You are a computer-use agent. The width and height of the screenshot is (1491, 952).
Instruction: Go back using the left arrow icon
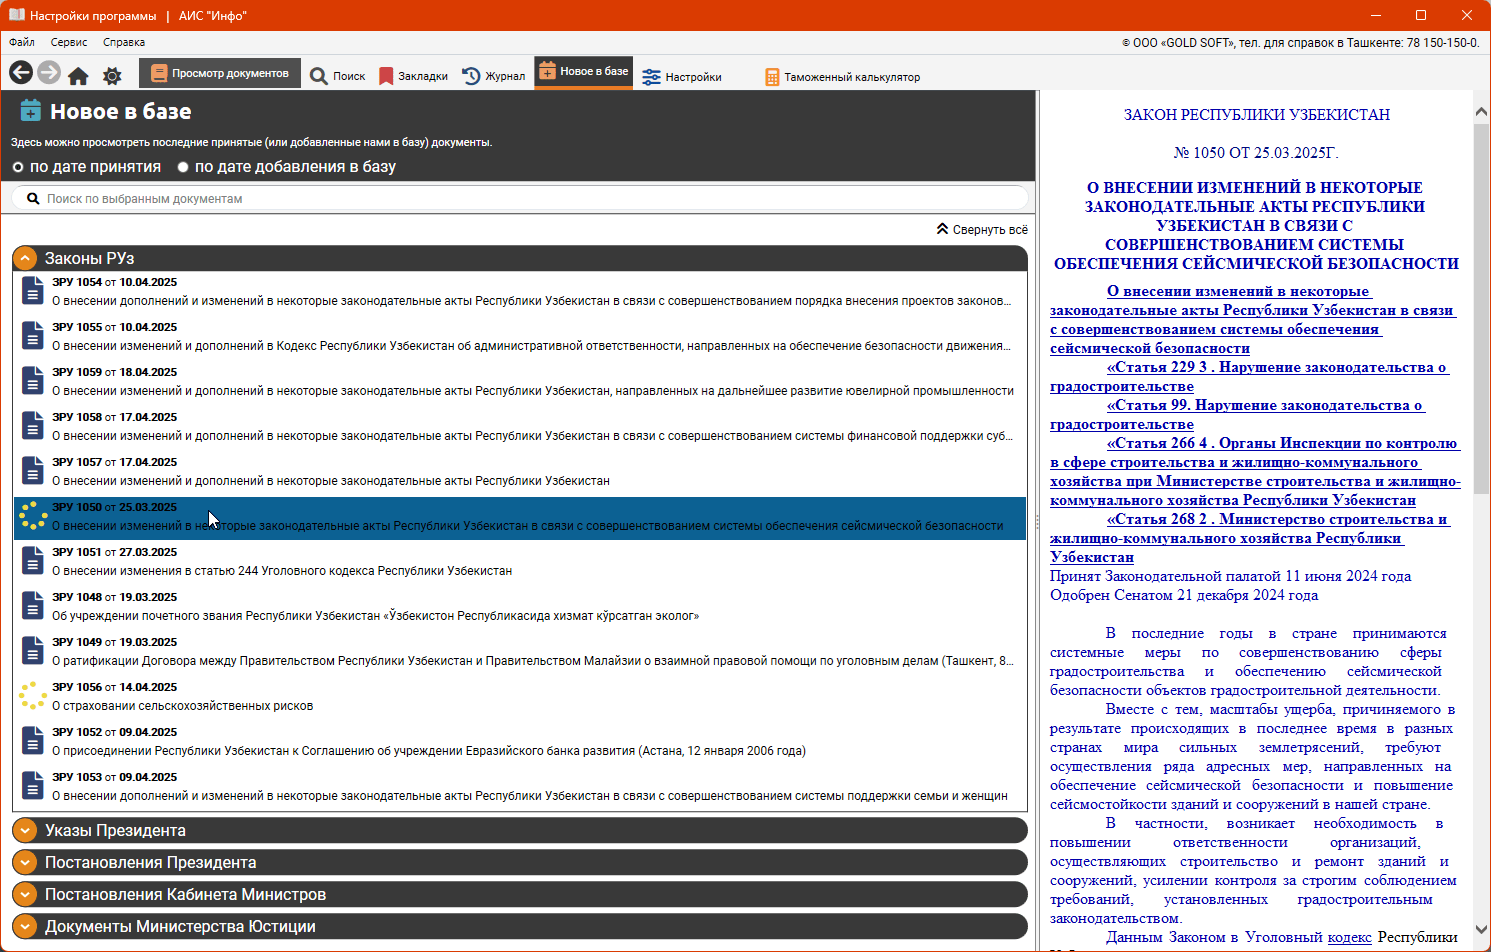[x=21, y=73]
